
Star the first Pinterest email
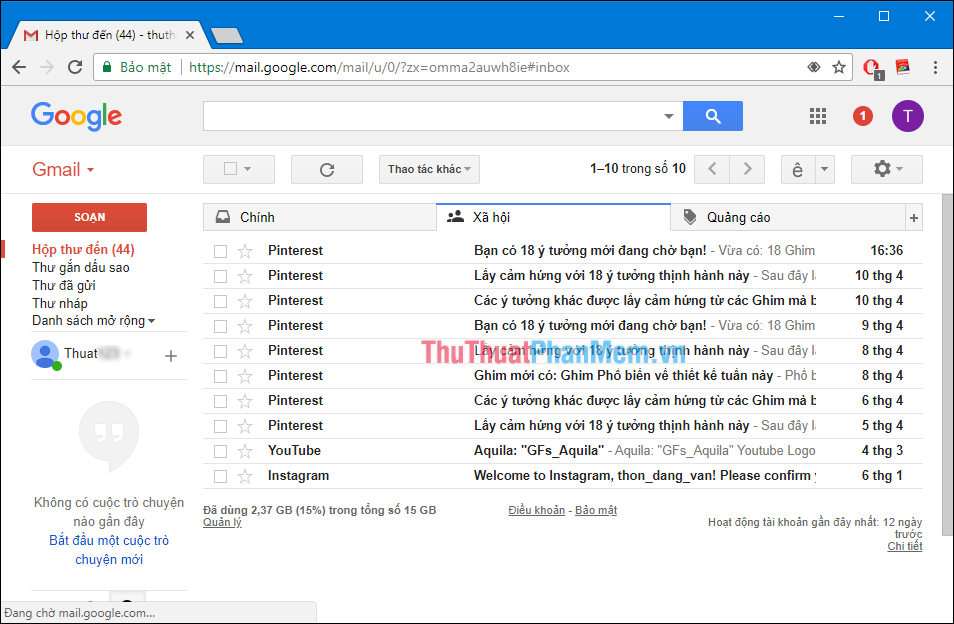[x=243, y=250]
